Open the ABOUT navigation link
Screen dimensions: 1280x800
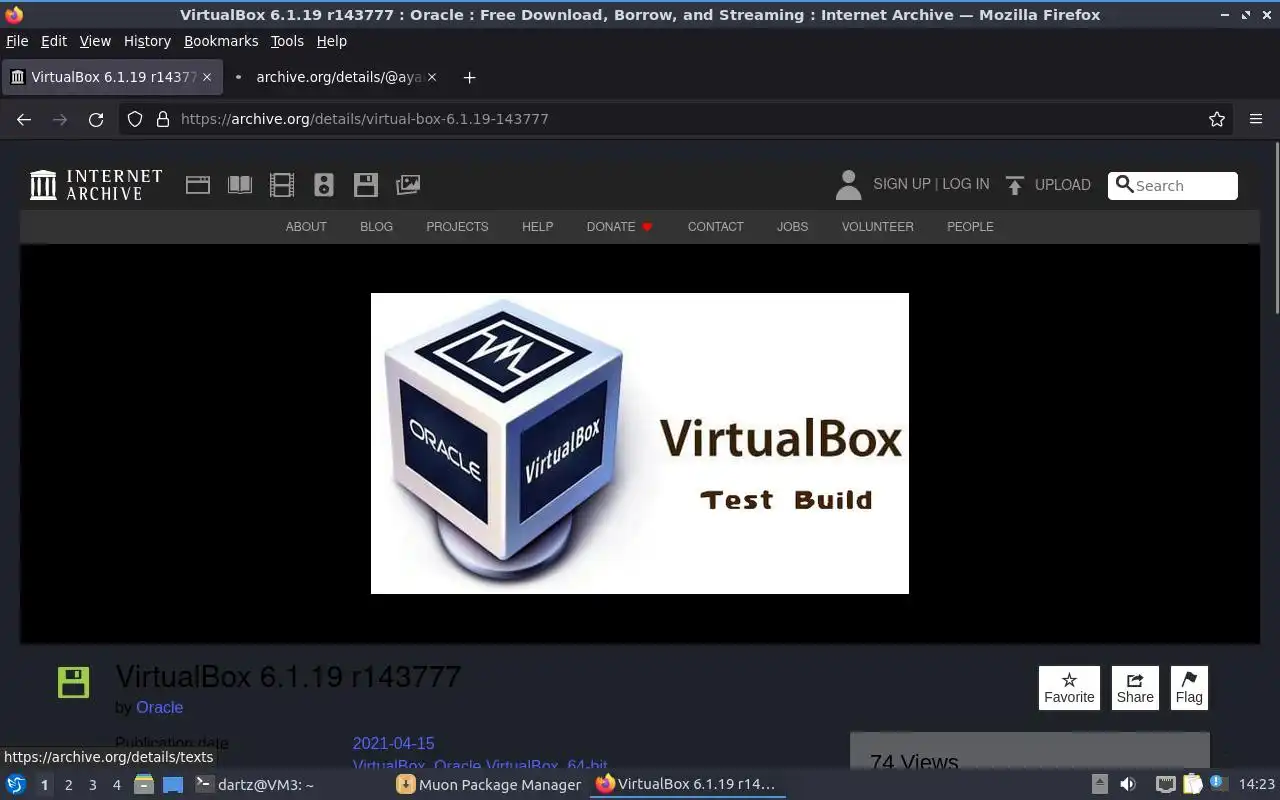click(306, 227)
